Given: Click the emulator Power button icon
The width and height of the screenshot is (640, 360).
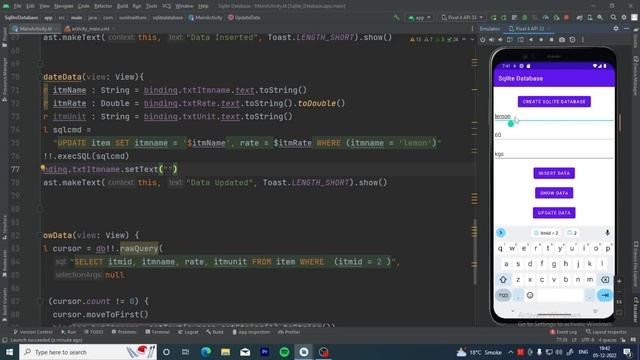Looking at the screenshot, I should tap(483, 40).
